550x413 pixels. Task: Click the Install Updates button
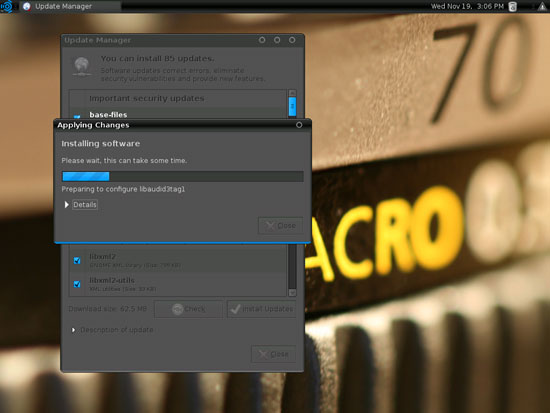click(x=261, y=309)
